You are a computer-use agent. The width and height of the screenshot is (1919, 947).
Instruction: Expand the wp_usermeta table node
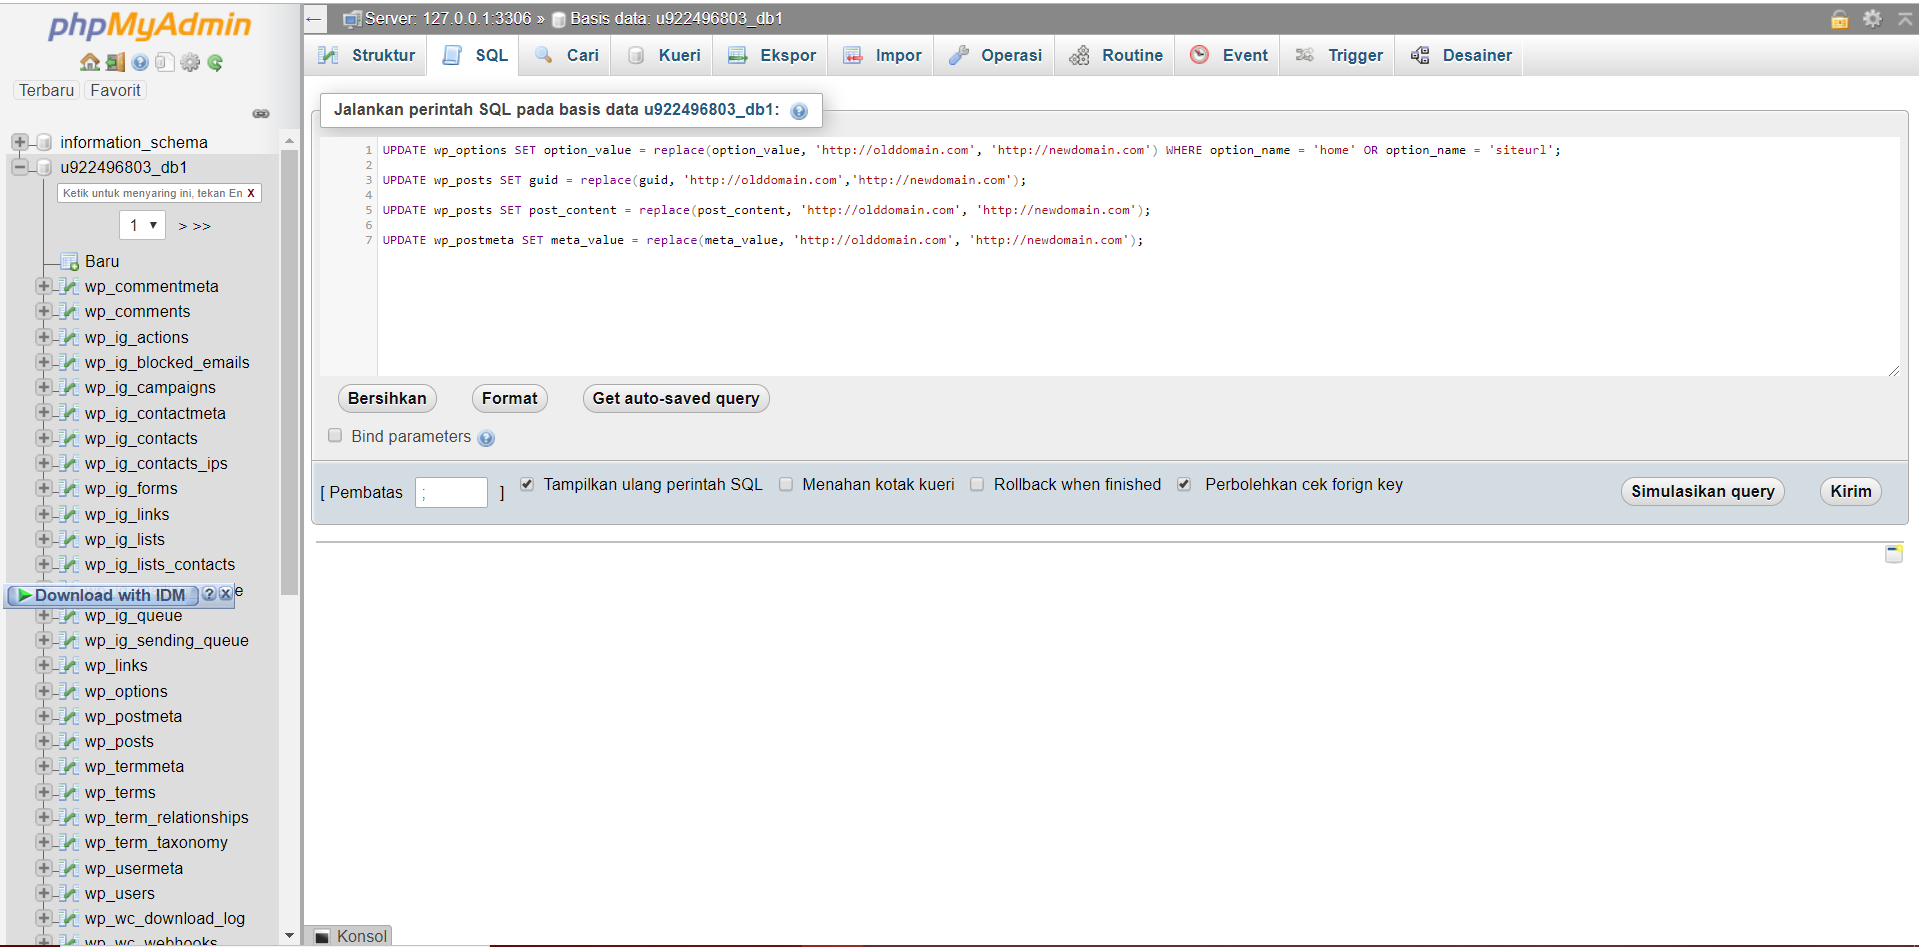coord(43,867)
